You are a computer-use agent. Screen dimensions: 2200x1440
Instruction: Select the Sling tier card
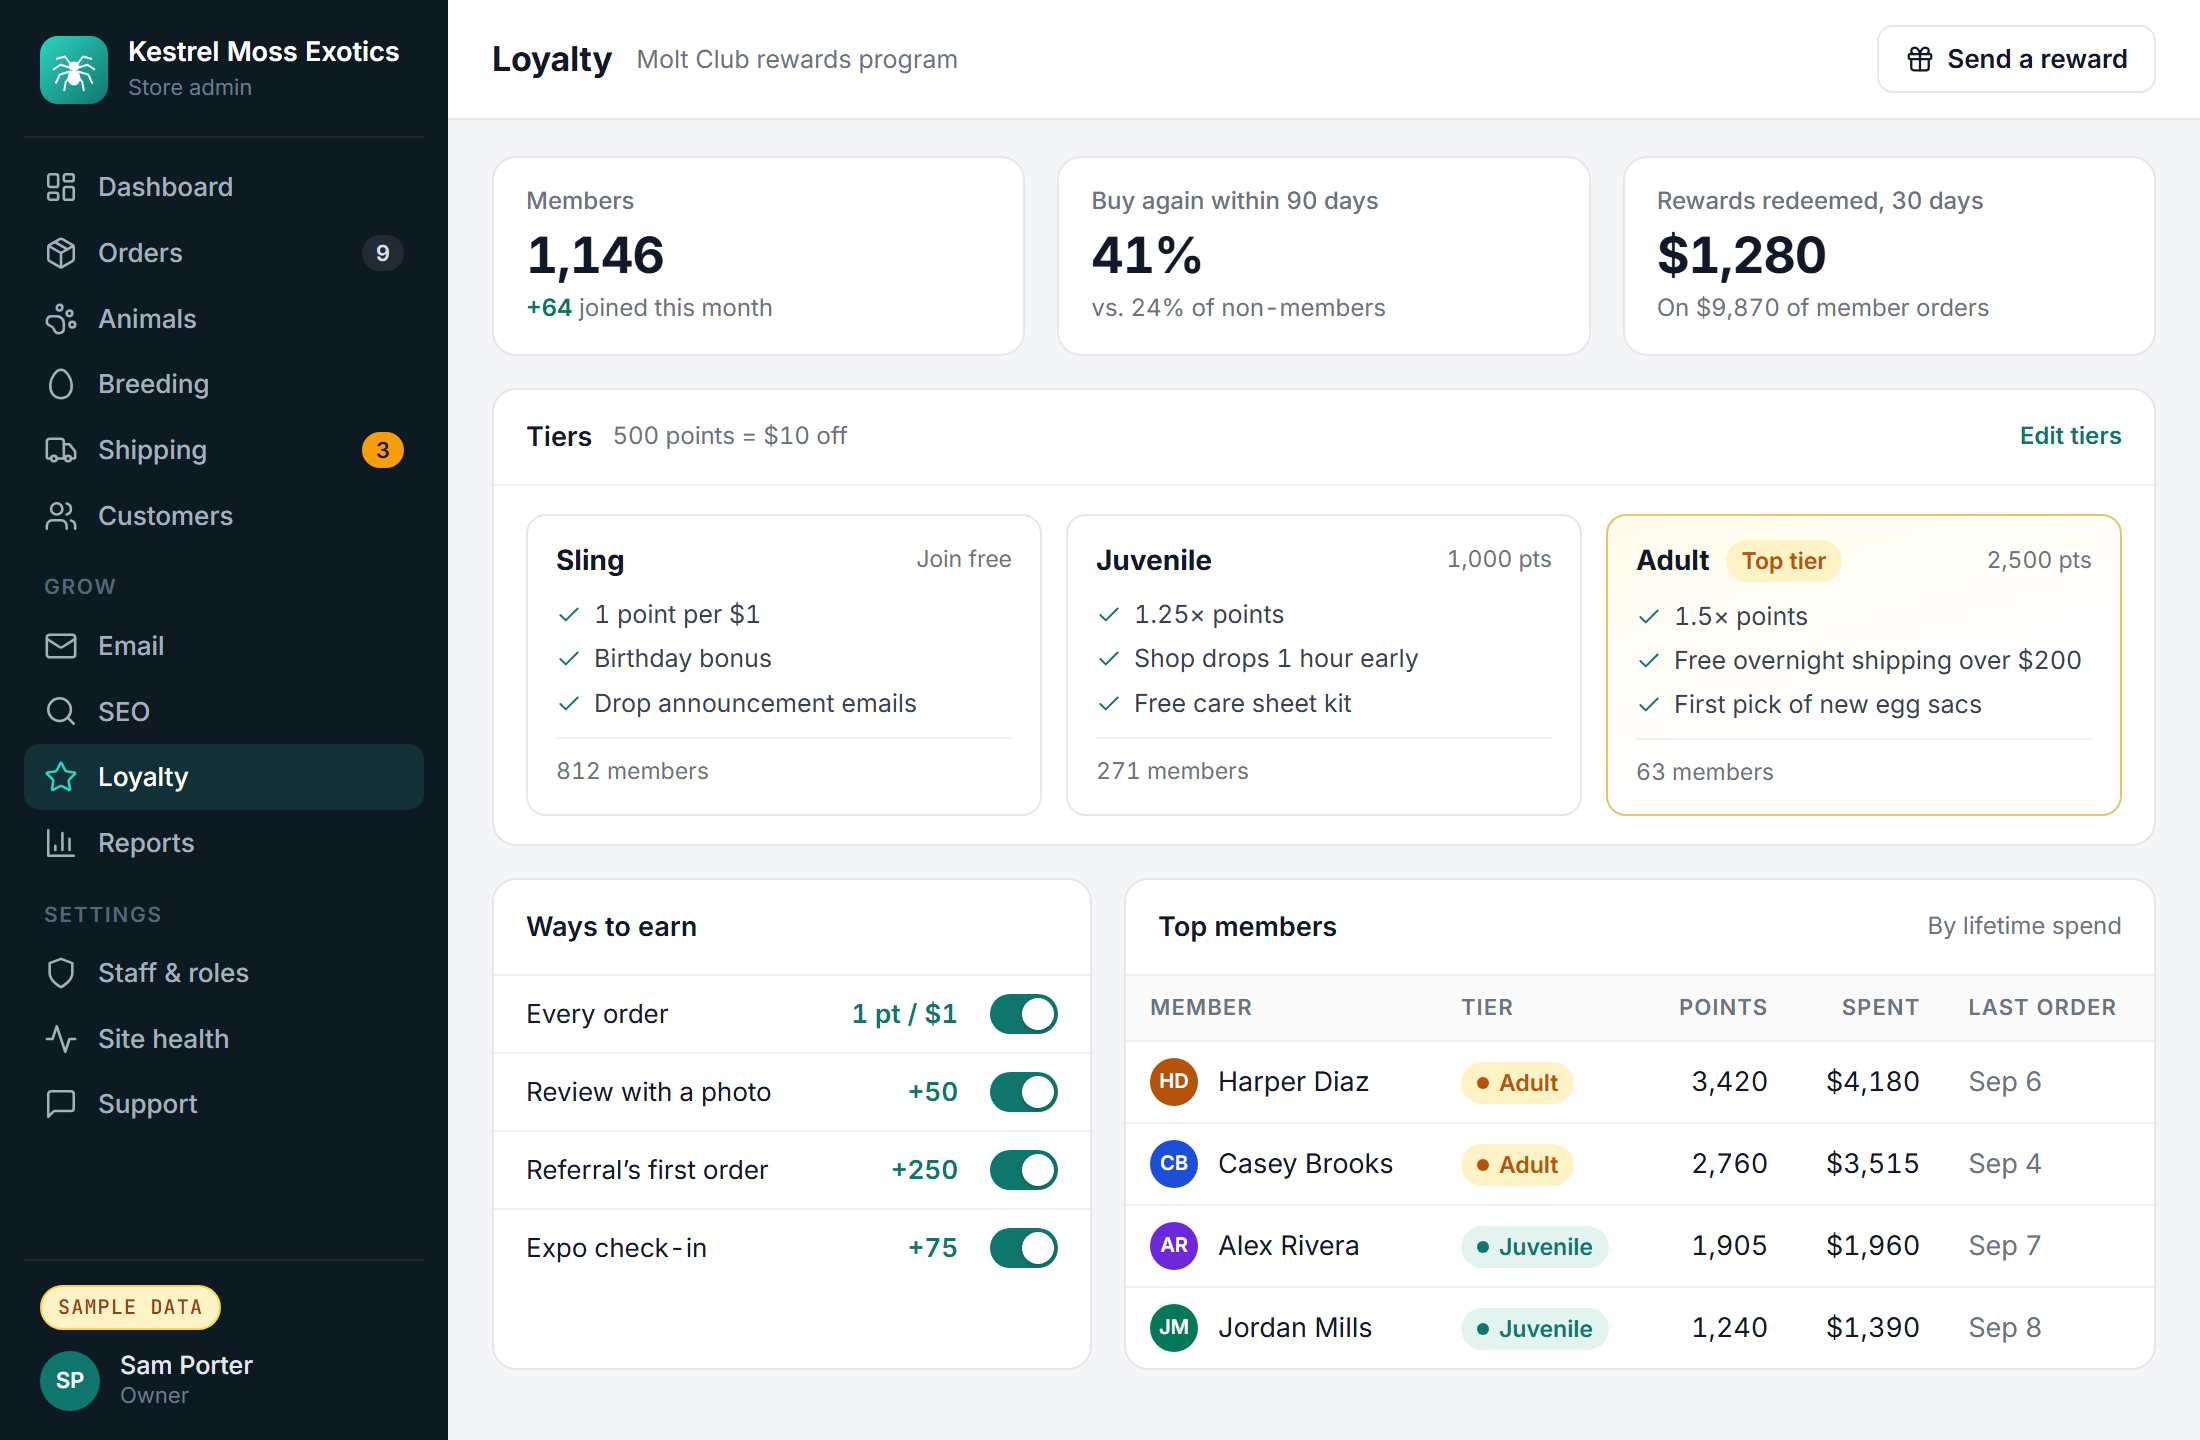pyautogui.click(x=784, y=665)
